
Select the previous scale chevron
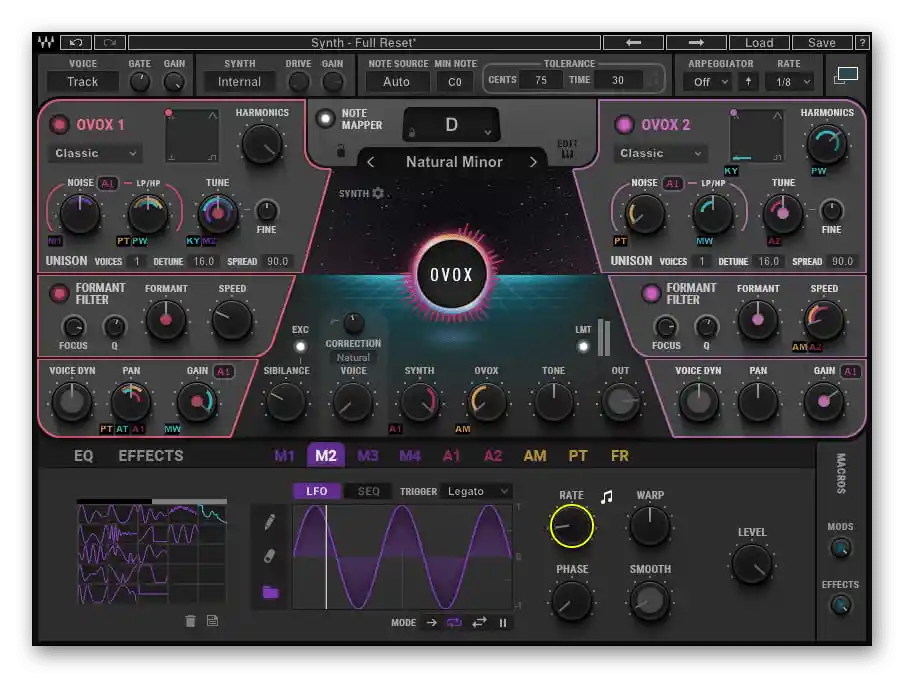coord(371,163)
